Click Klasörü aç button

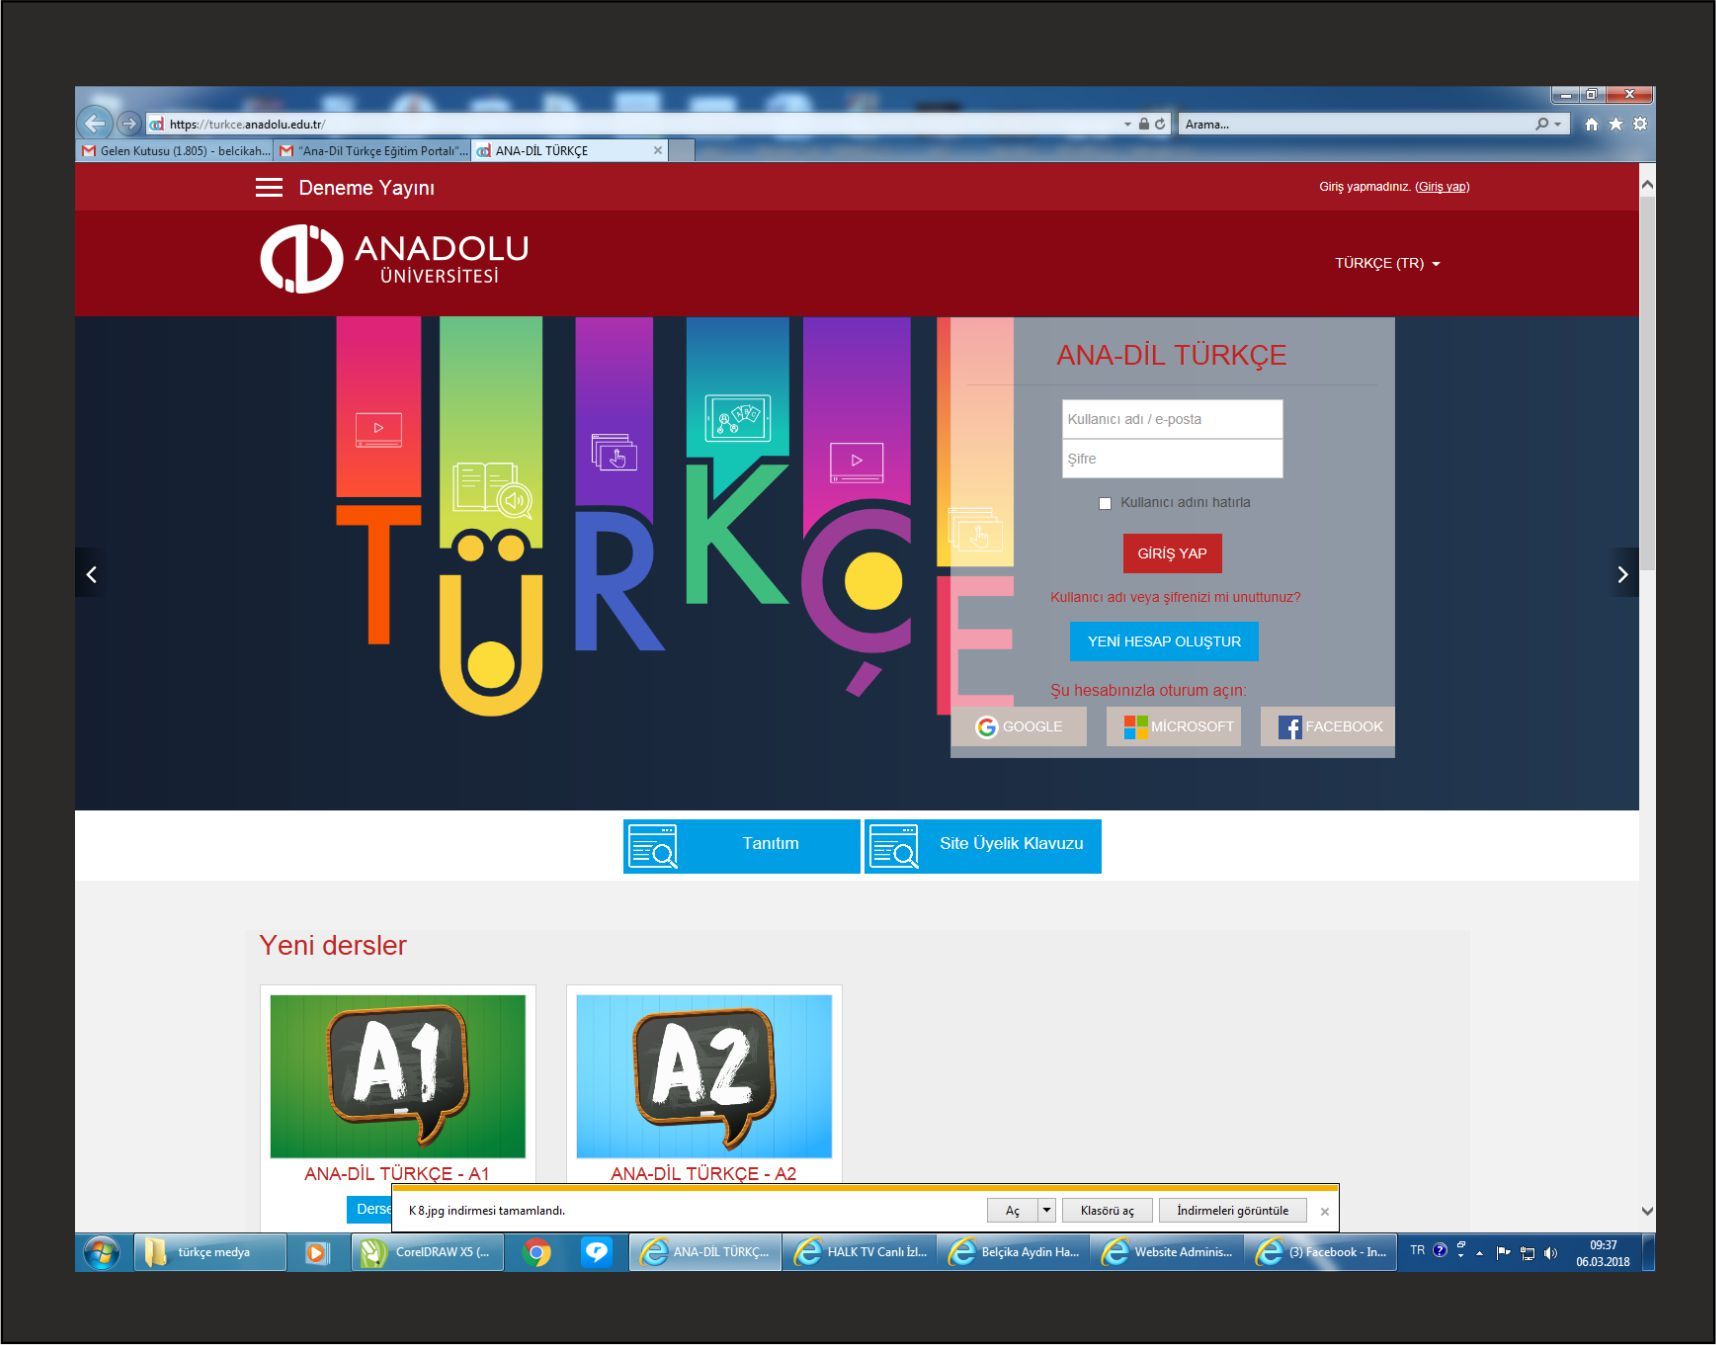(x=1107, y=1210)
